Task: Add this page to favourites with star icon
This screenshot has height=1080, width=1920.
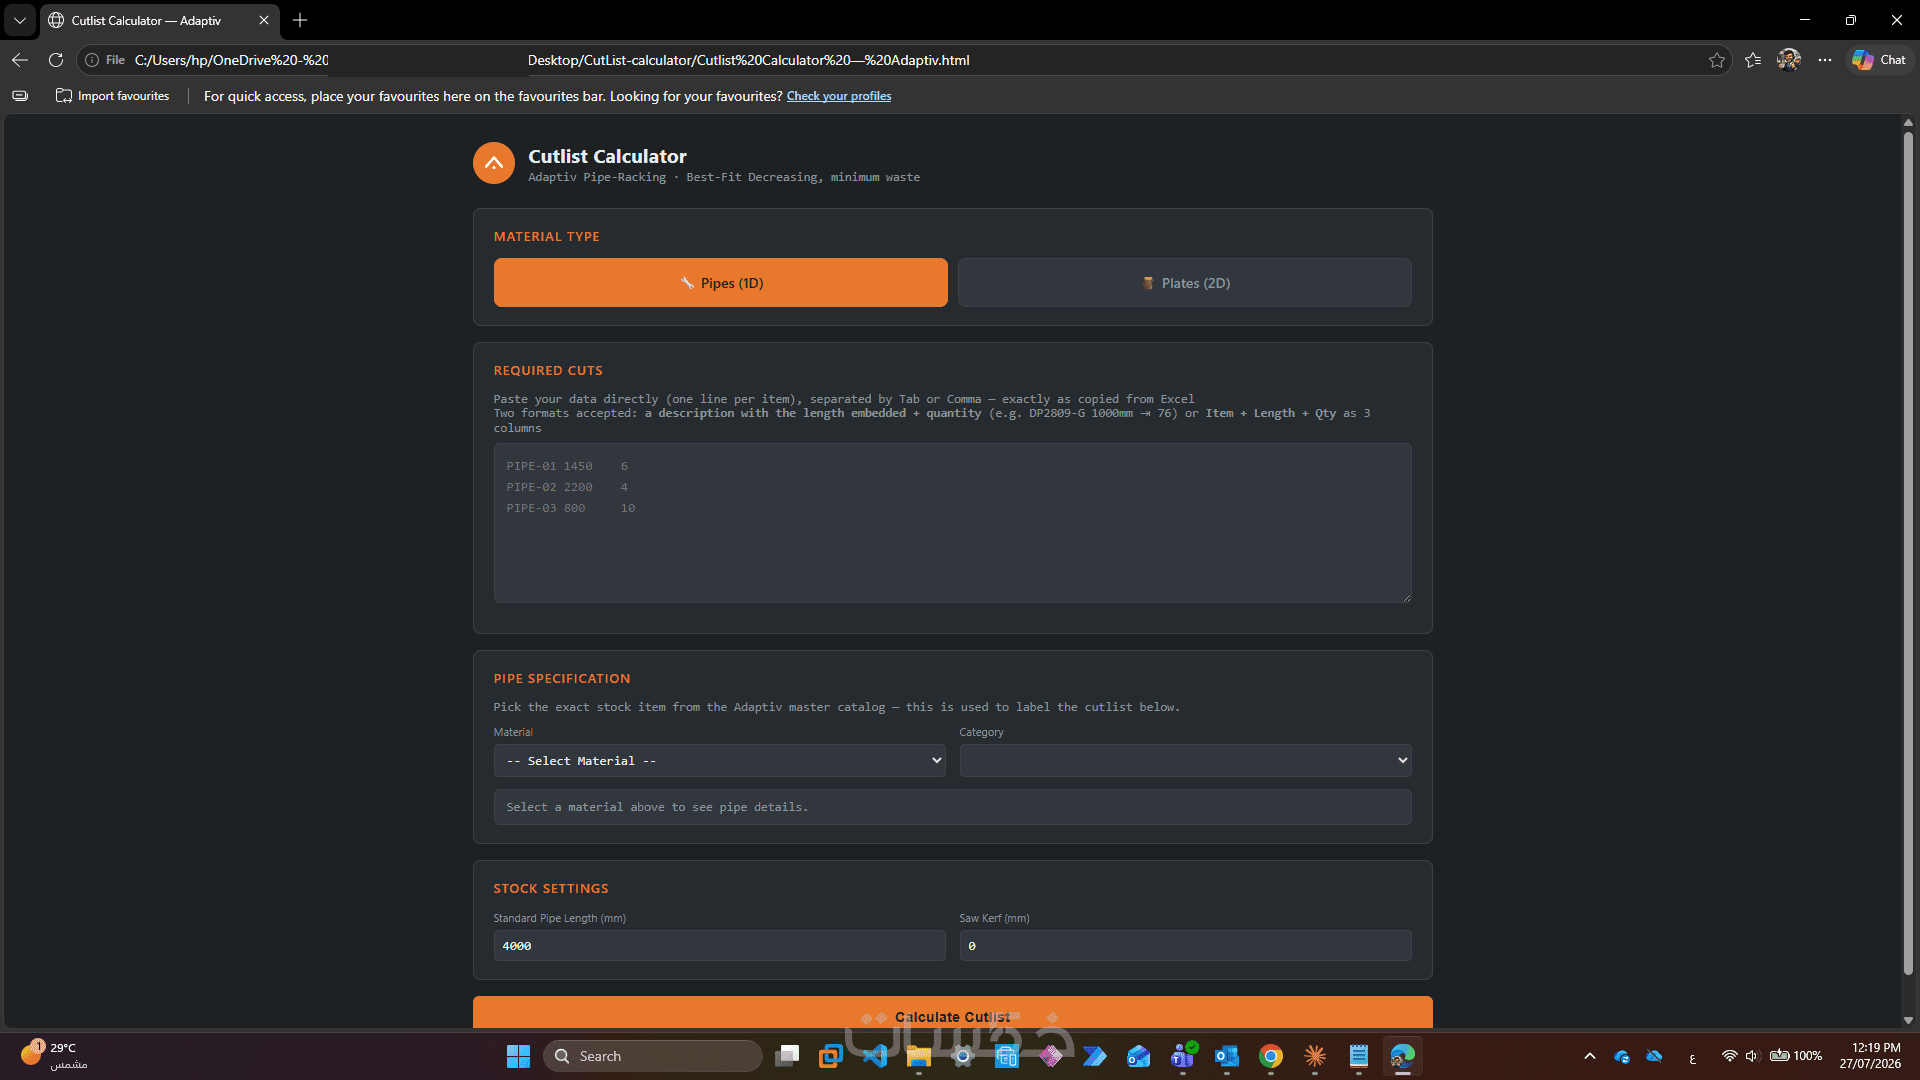Action: click(1717, 60)
